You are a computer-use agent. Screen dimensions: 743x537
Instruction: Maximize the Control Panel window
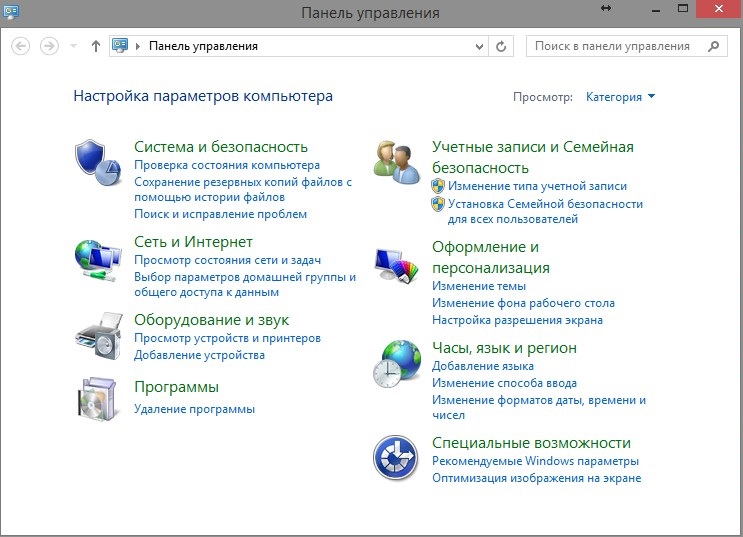[x=683, y=8]
